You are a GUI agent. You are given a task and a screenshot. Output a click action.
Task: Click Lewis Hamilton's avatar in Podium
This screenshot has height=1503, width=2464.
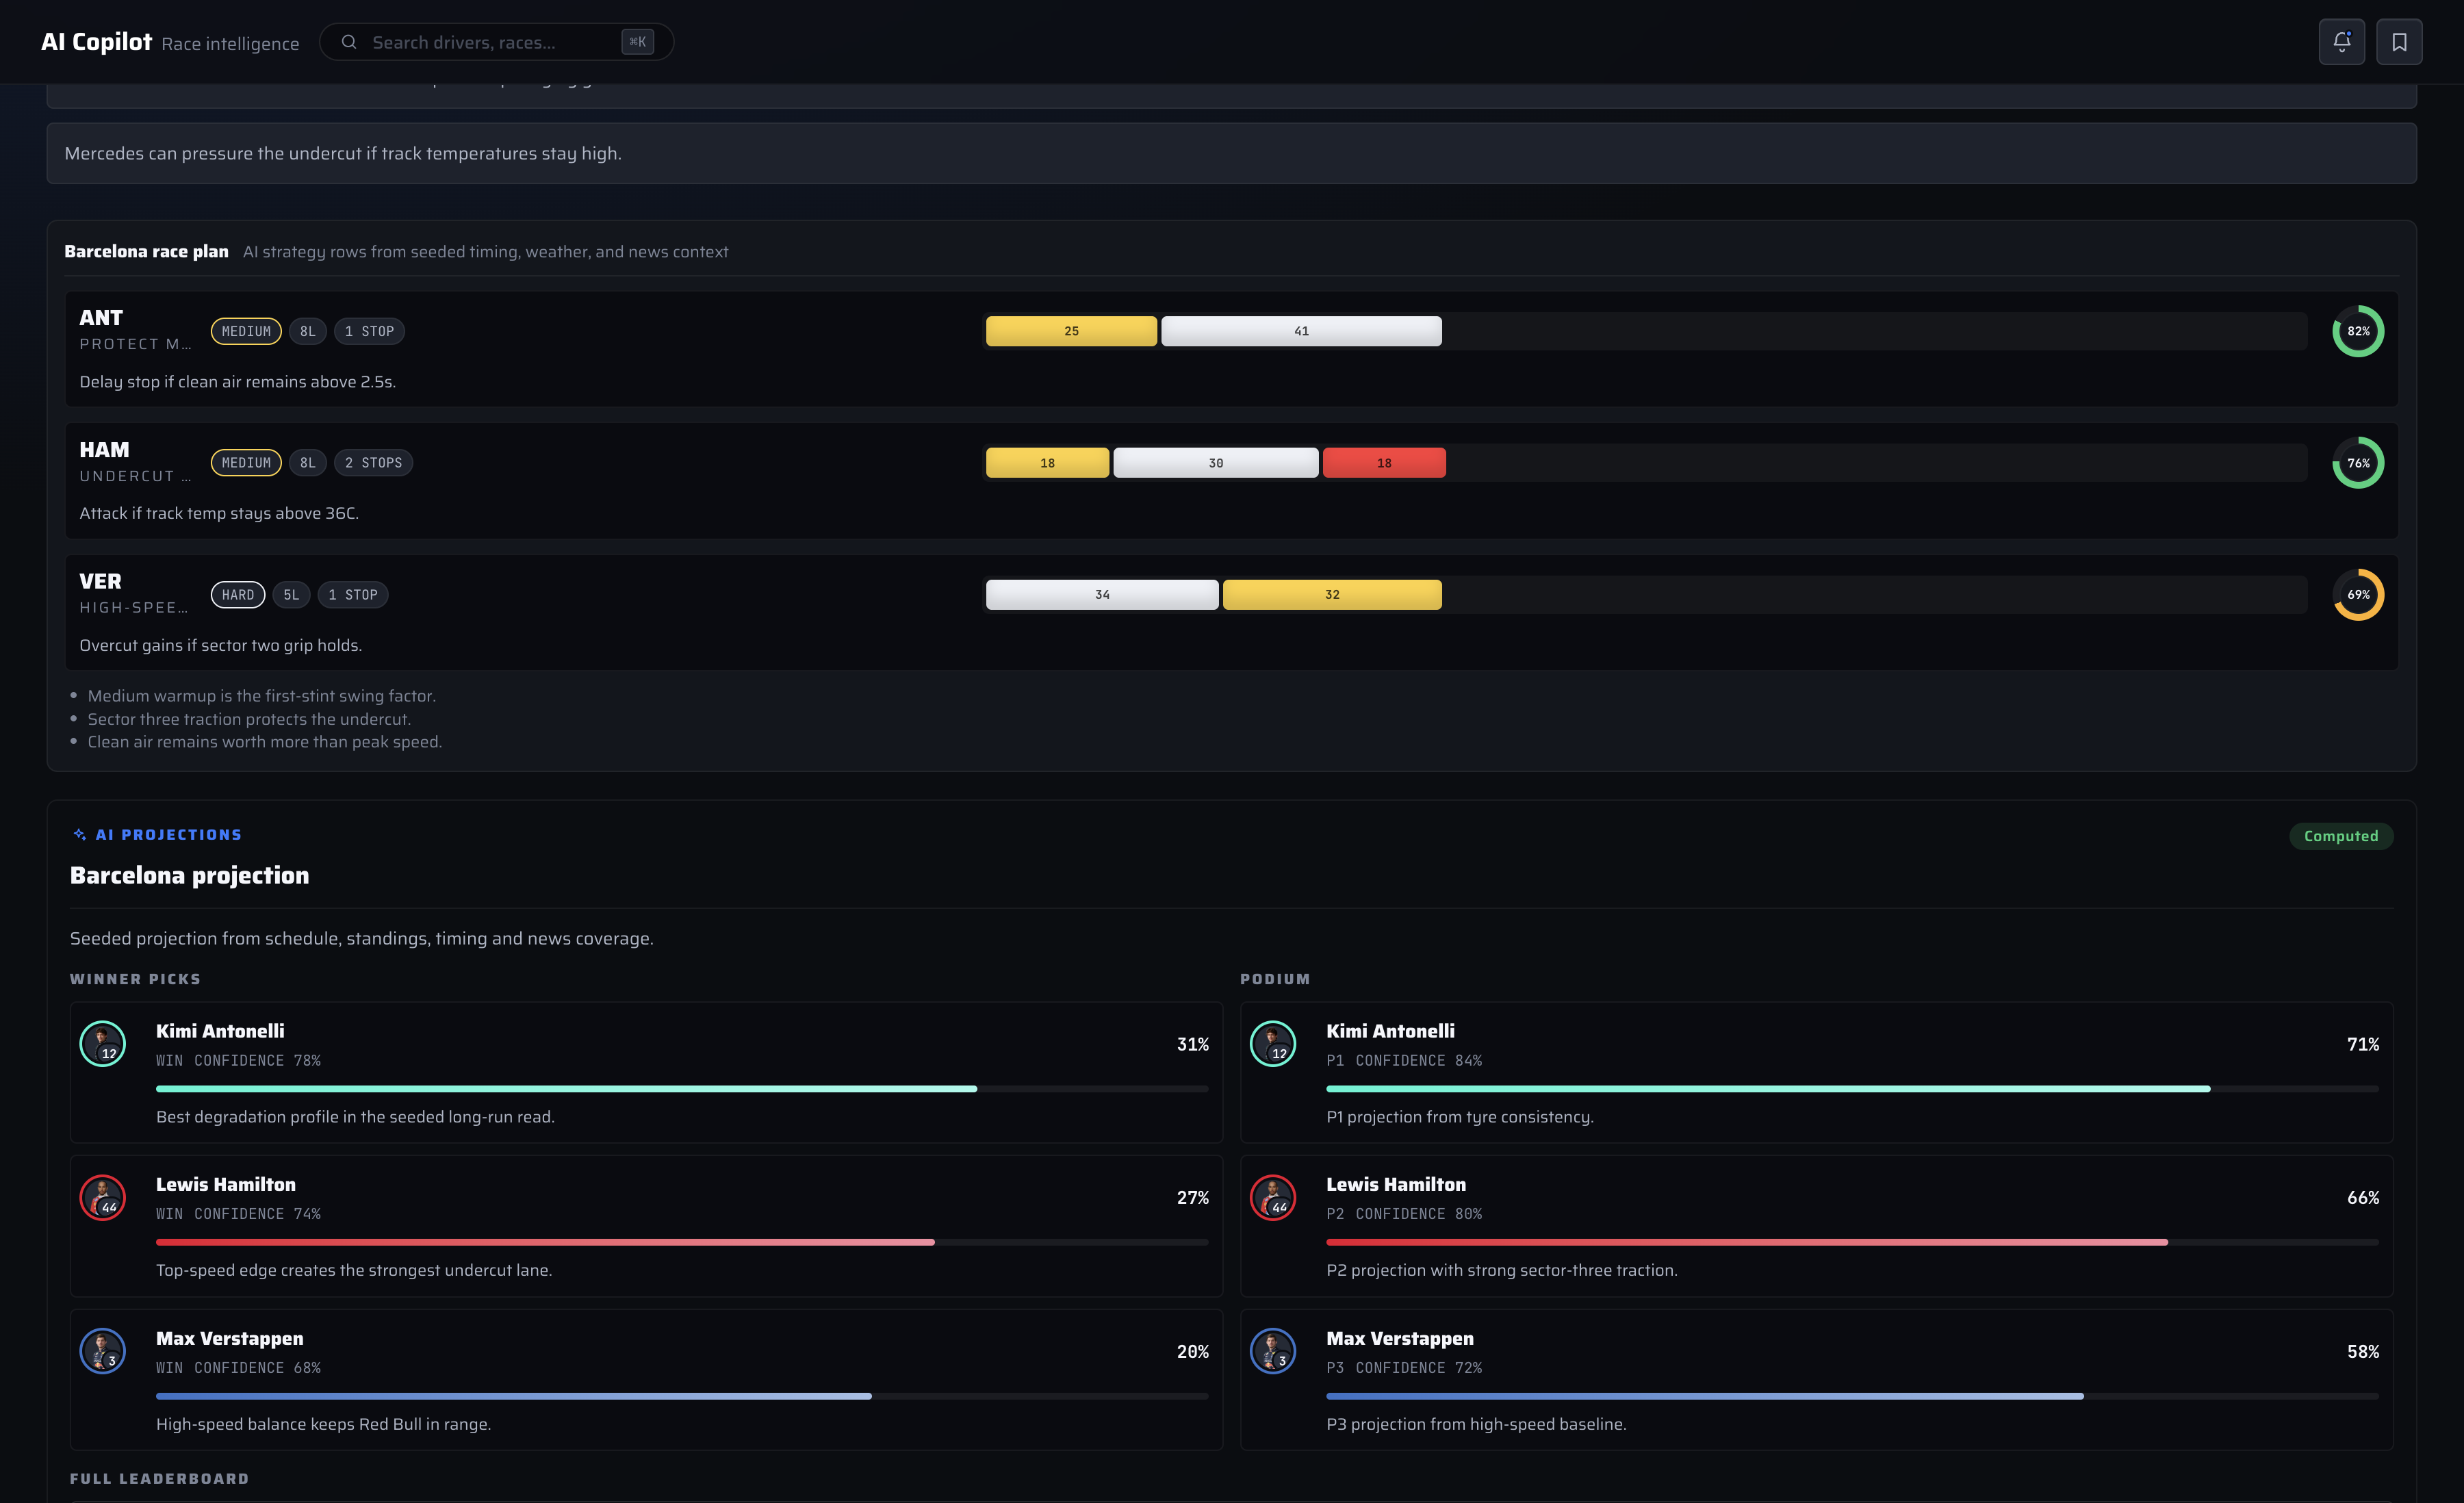pyautogui.click(x=1273, y=1198)
